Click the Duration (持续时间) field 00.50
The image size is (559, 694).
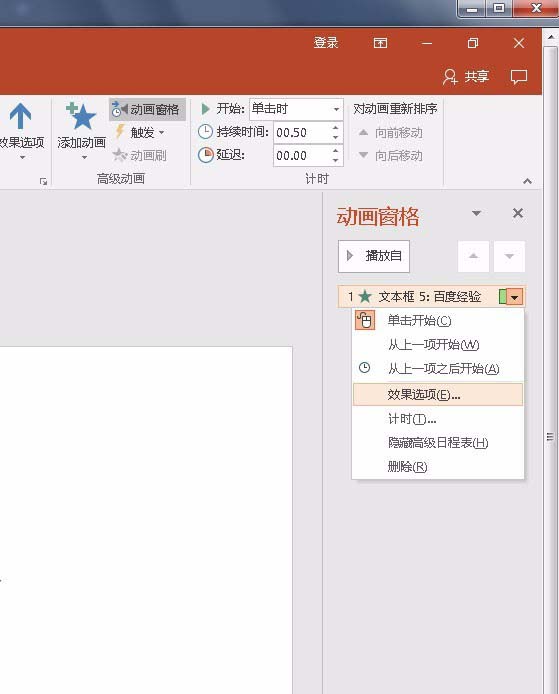click(301, 132)
